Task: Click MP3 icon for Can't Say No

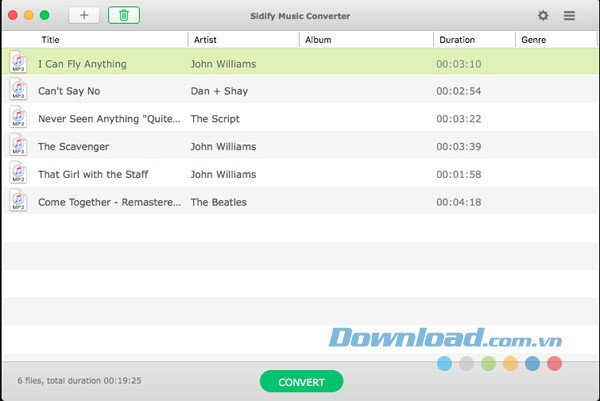Action: point(18,89)
